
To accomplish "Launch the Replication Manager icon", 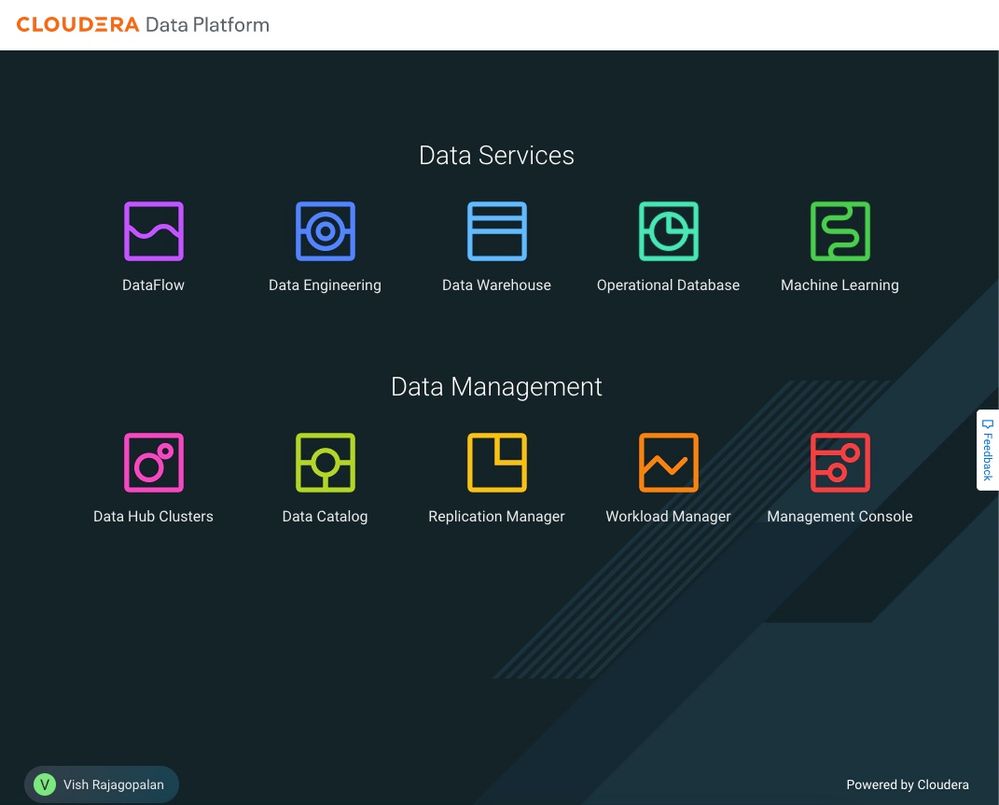I will [497, 462].
